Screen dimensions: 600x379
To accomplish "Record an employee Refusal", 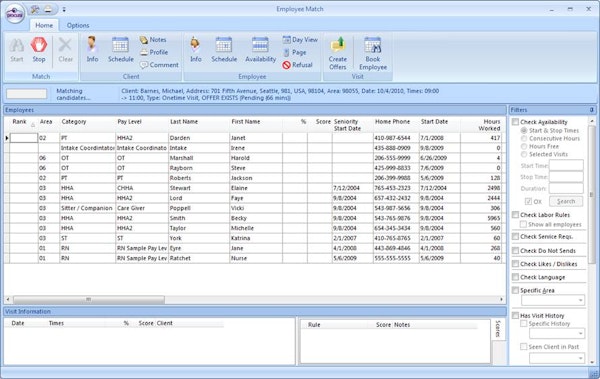I will click(298, 65).
